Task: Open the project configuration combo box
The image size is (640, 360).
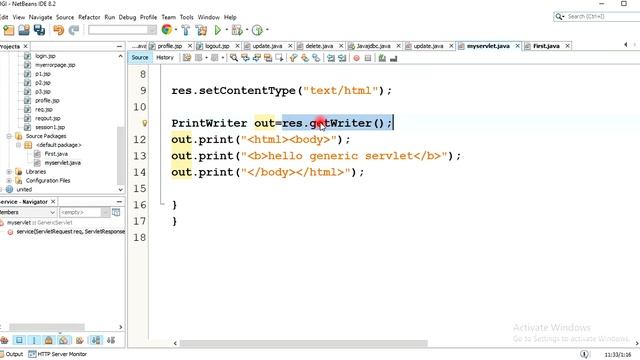Action: [122, 30]
